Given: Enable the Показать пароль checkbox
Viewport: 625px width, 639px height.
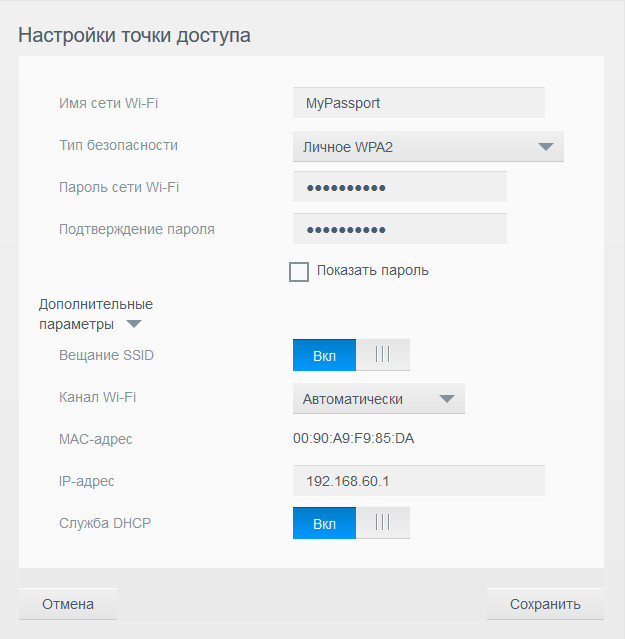Looking at the screenshot, I should (x=299, y=271).
